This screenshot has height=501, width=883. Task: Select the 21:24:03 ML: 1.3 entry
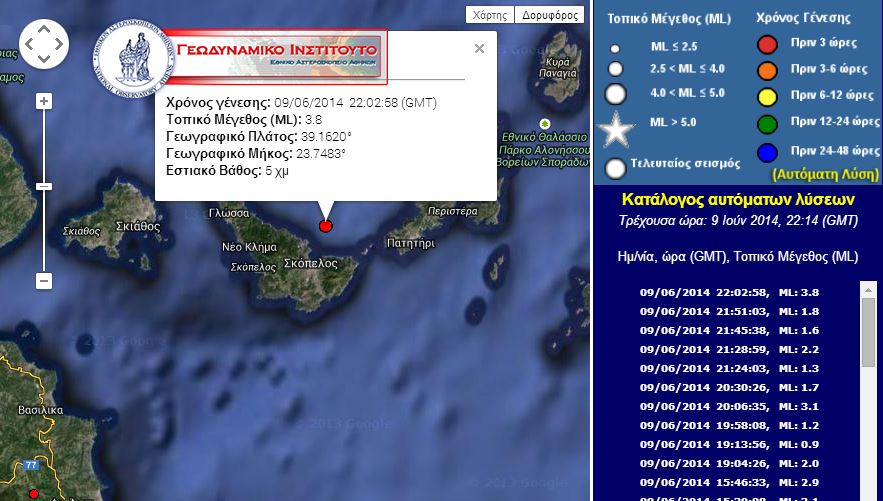[729, 368]
